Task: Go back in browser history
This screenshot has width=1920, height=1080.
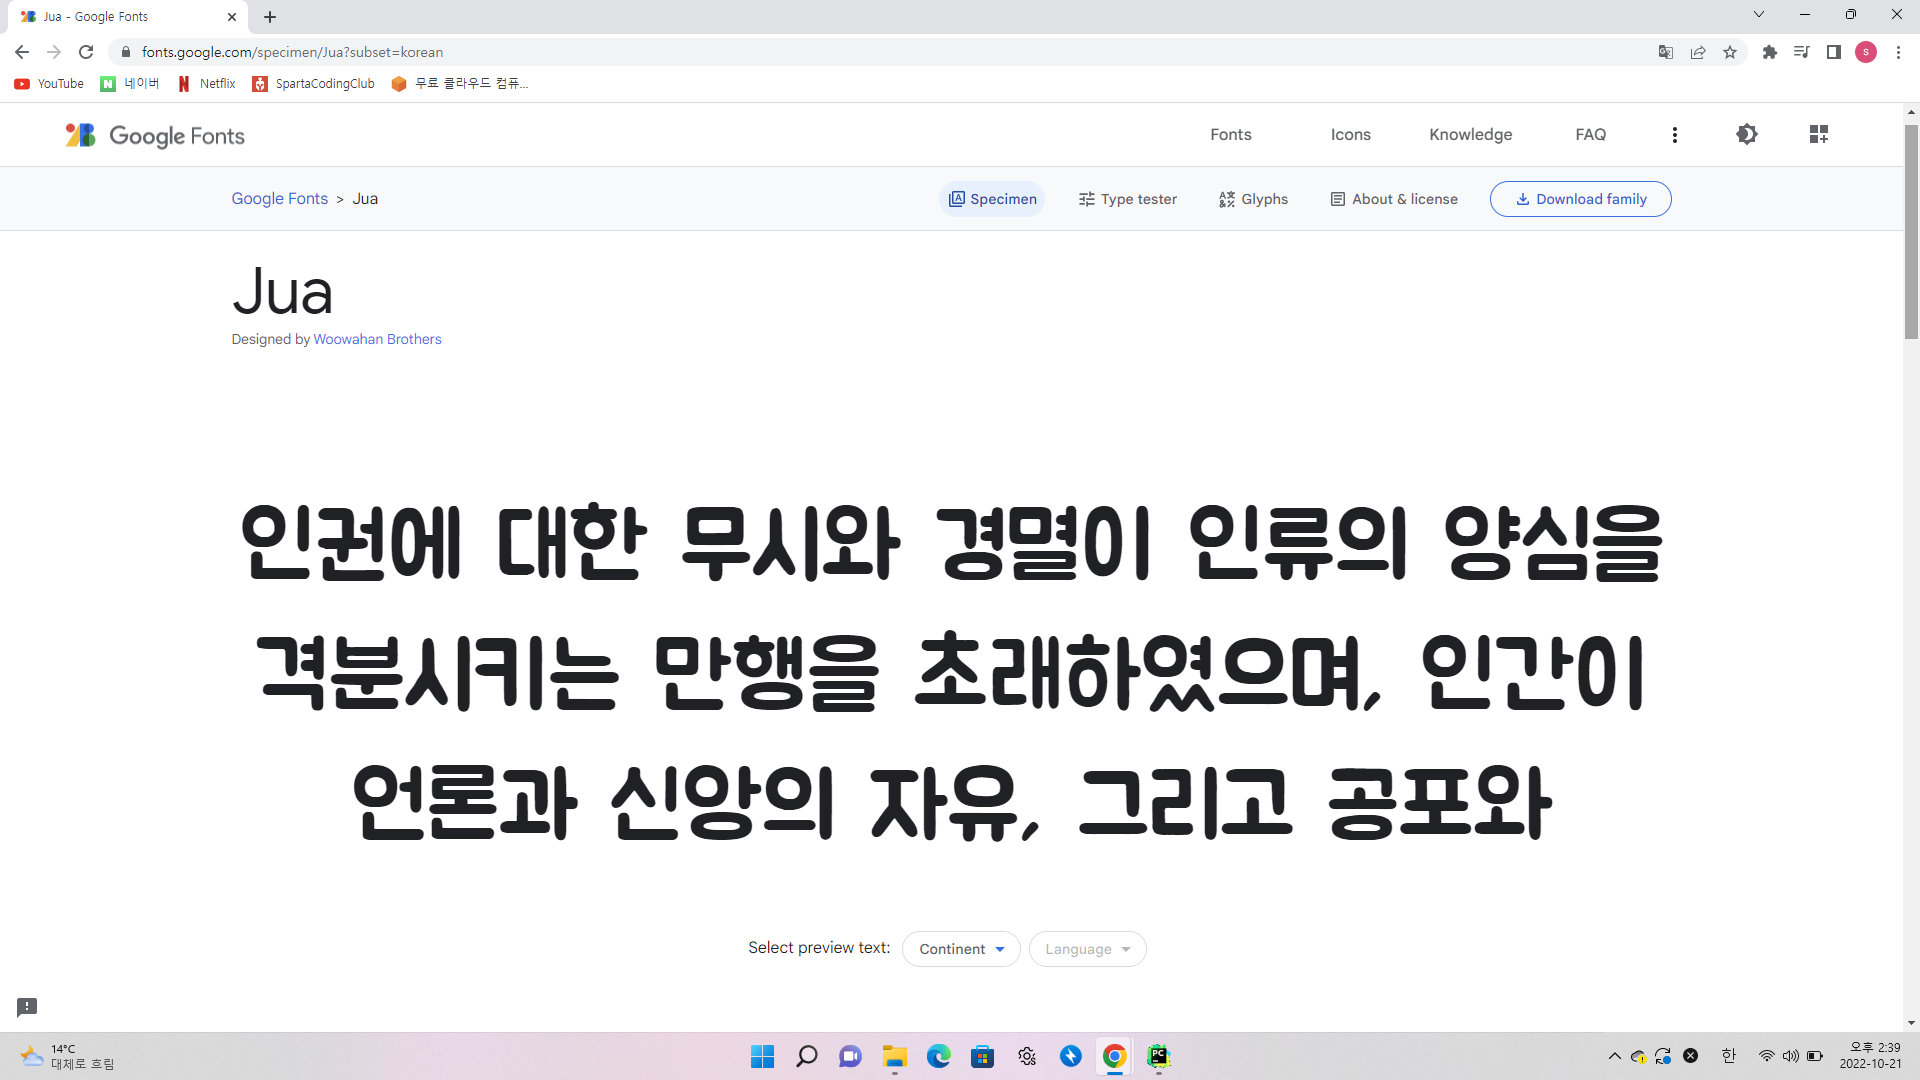Action: point(22,52)
